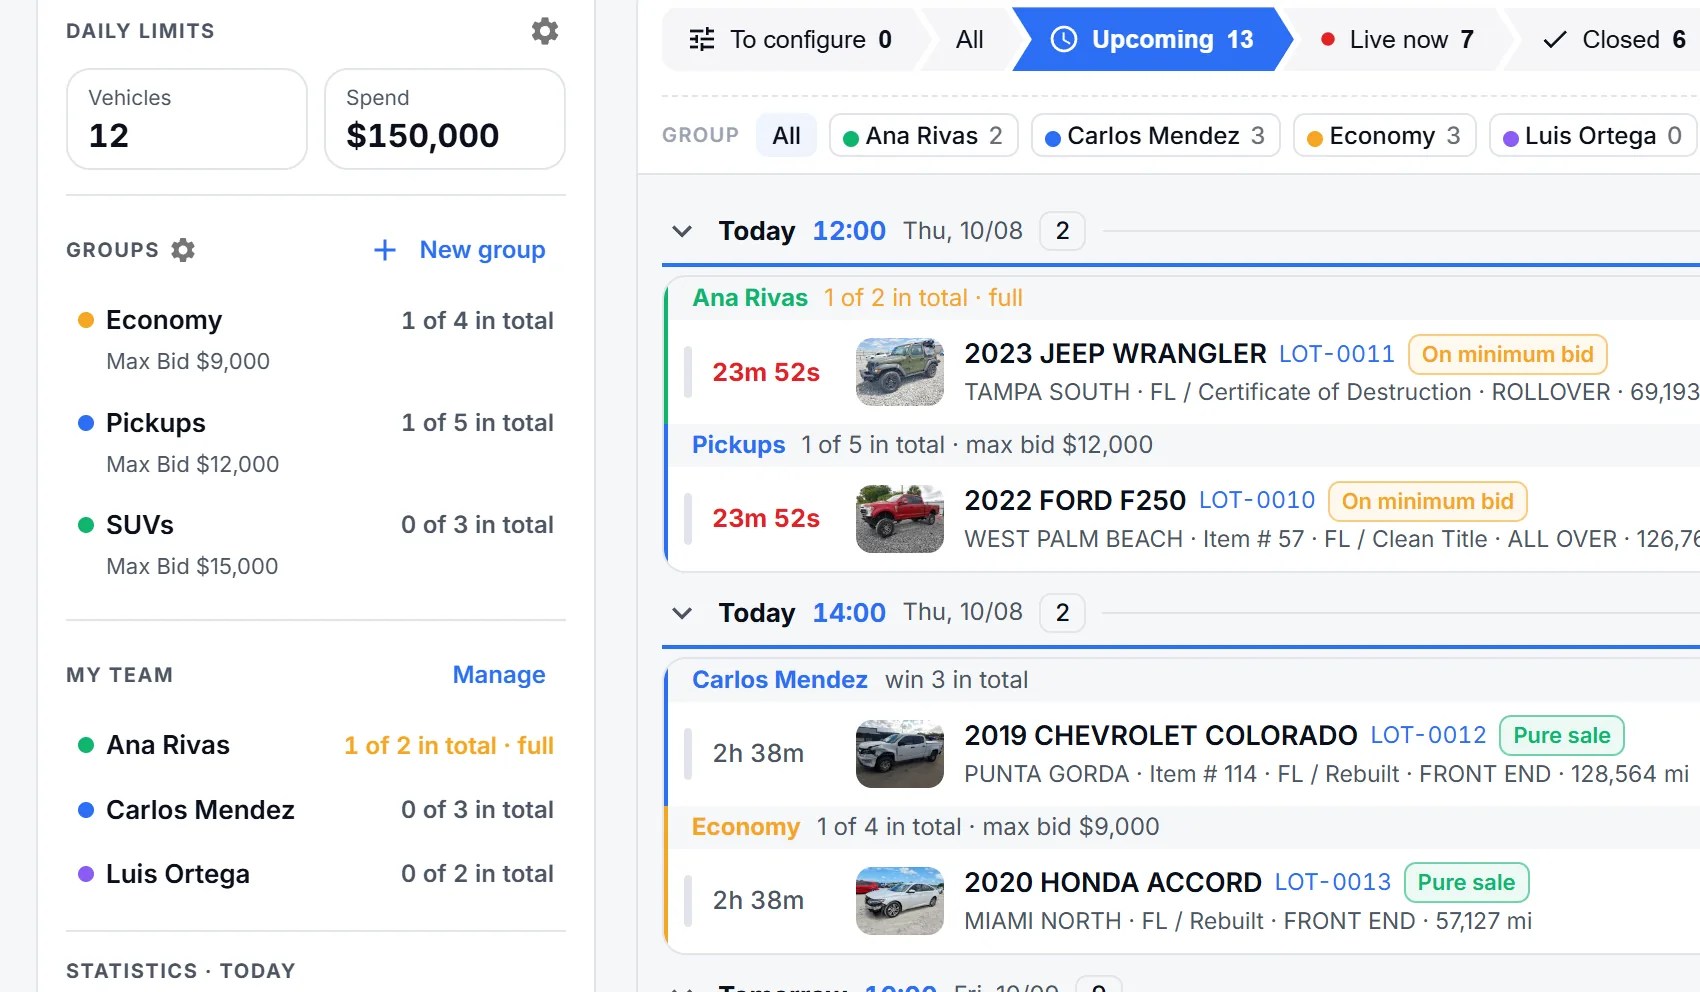Open Jeep Wrangler vehicle thumbnail
The image size is (1700, 992).
[900, 372]
